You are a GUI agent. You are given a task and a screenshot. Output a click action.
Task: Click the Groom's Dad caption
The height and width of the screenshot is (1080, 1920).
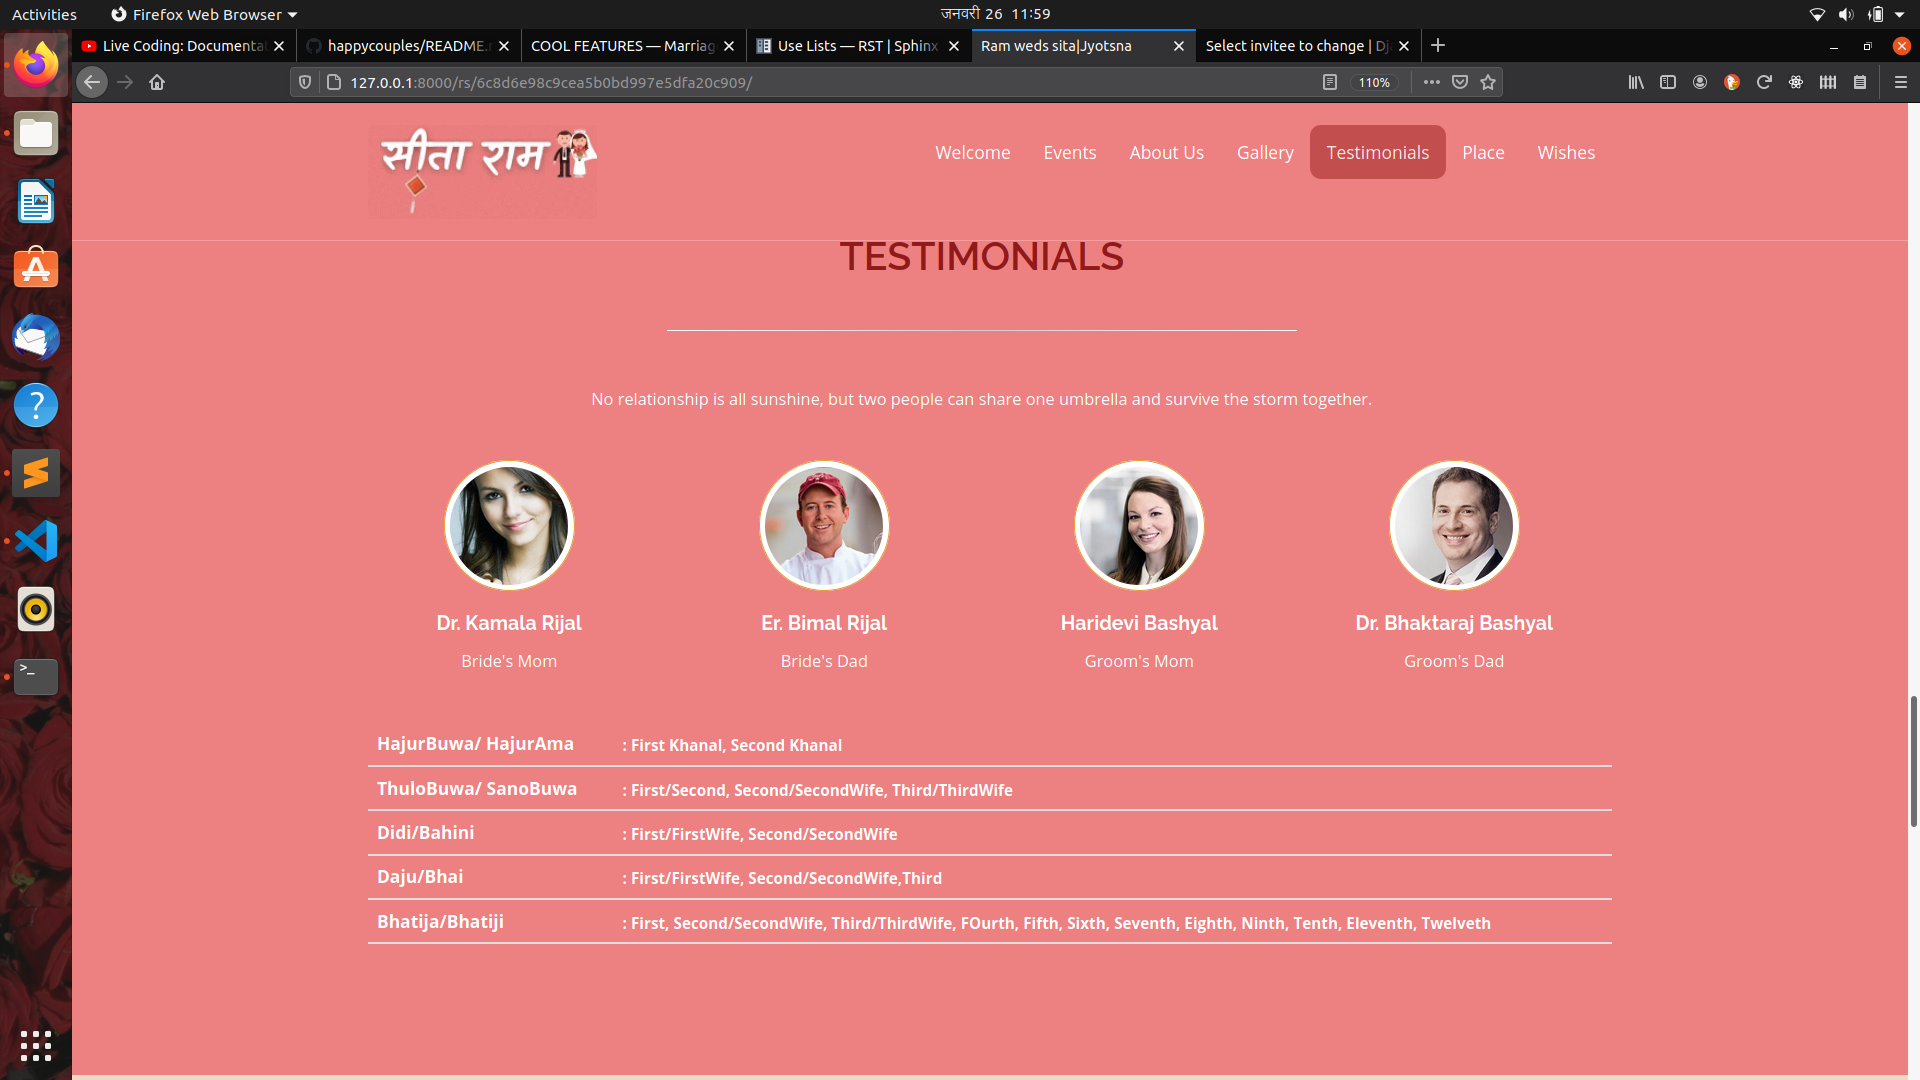[1454, 661]
